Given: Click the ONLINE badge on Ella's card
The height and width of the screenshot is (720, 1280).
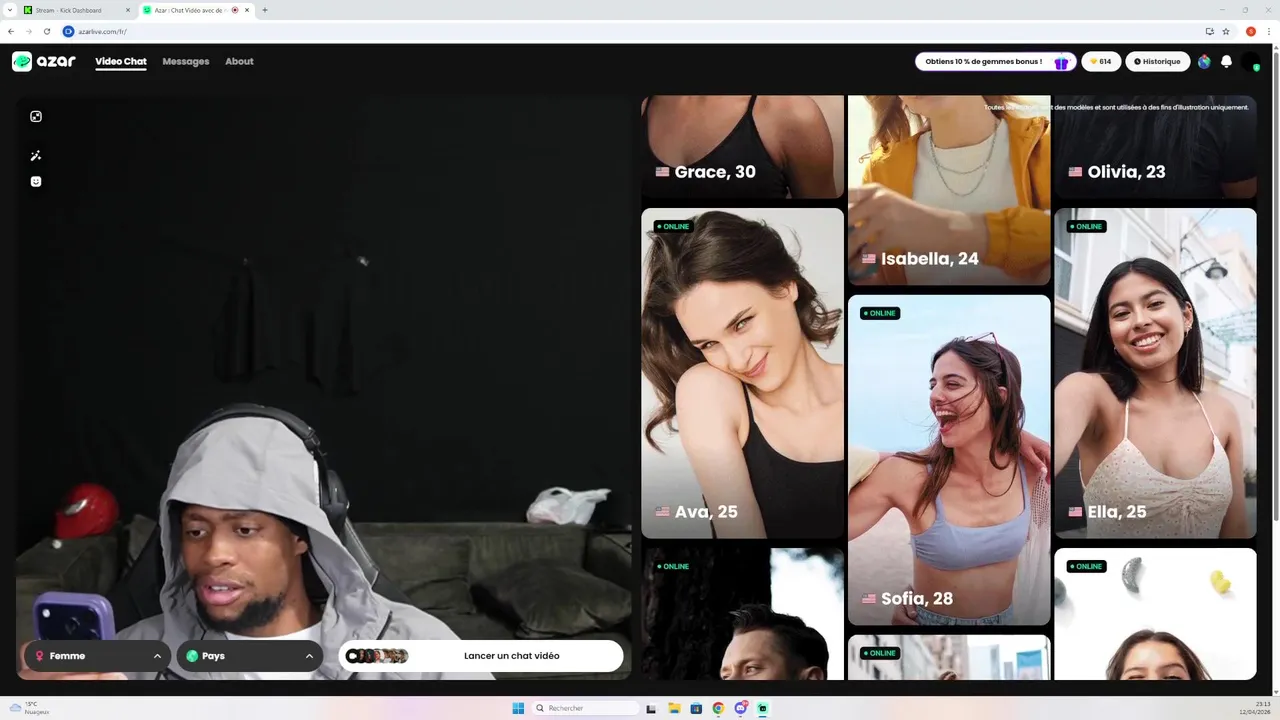Looking at the screenshot, I should [1086, 226].
